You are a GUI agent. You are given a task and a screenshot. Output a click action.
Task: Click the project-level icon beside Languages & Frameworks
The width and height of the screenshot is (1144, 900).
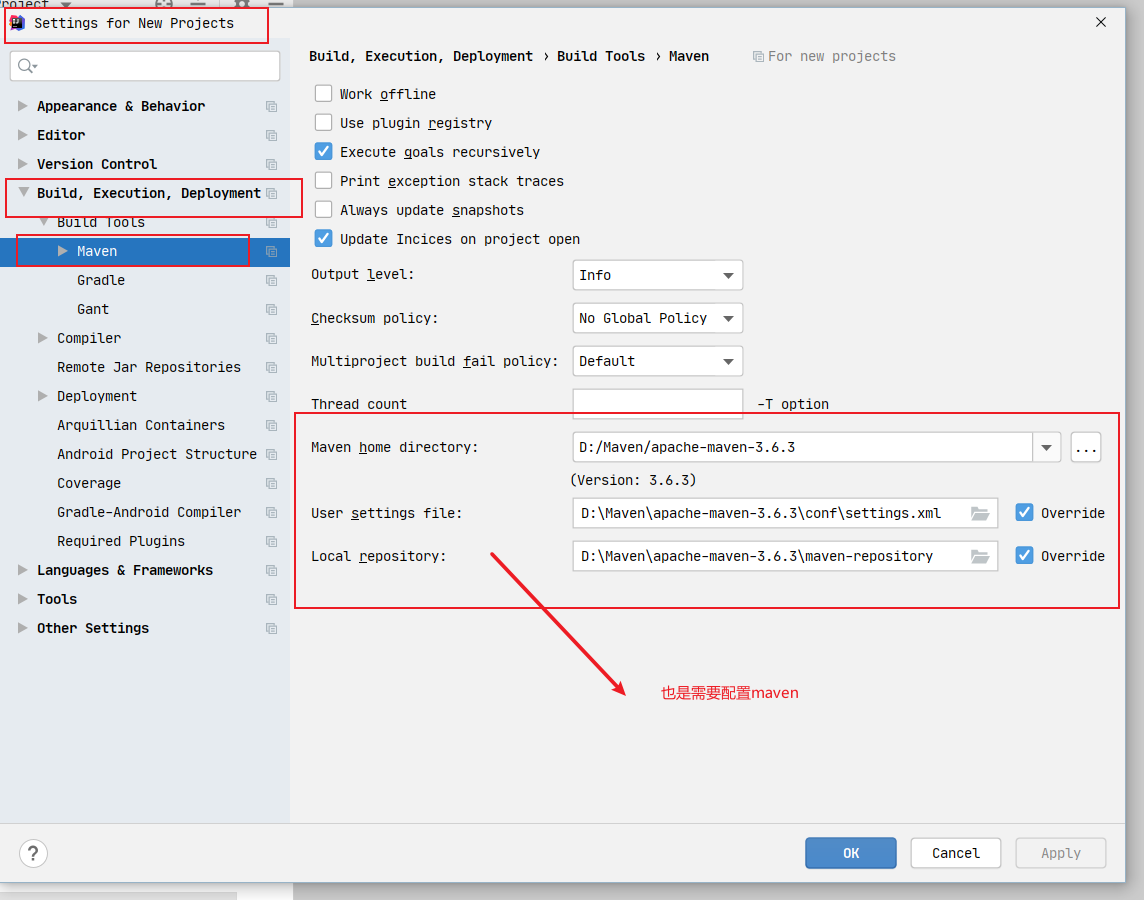point(271,571)
